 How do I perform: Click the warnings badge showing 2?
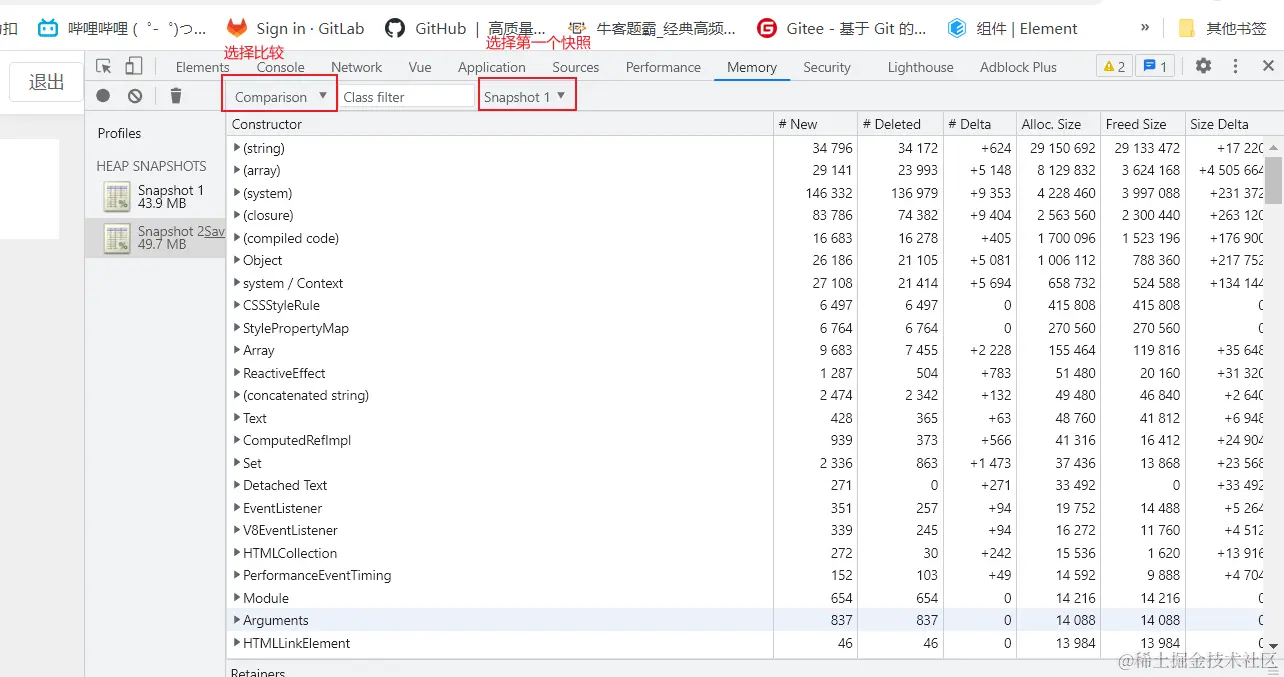1114,66
